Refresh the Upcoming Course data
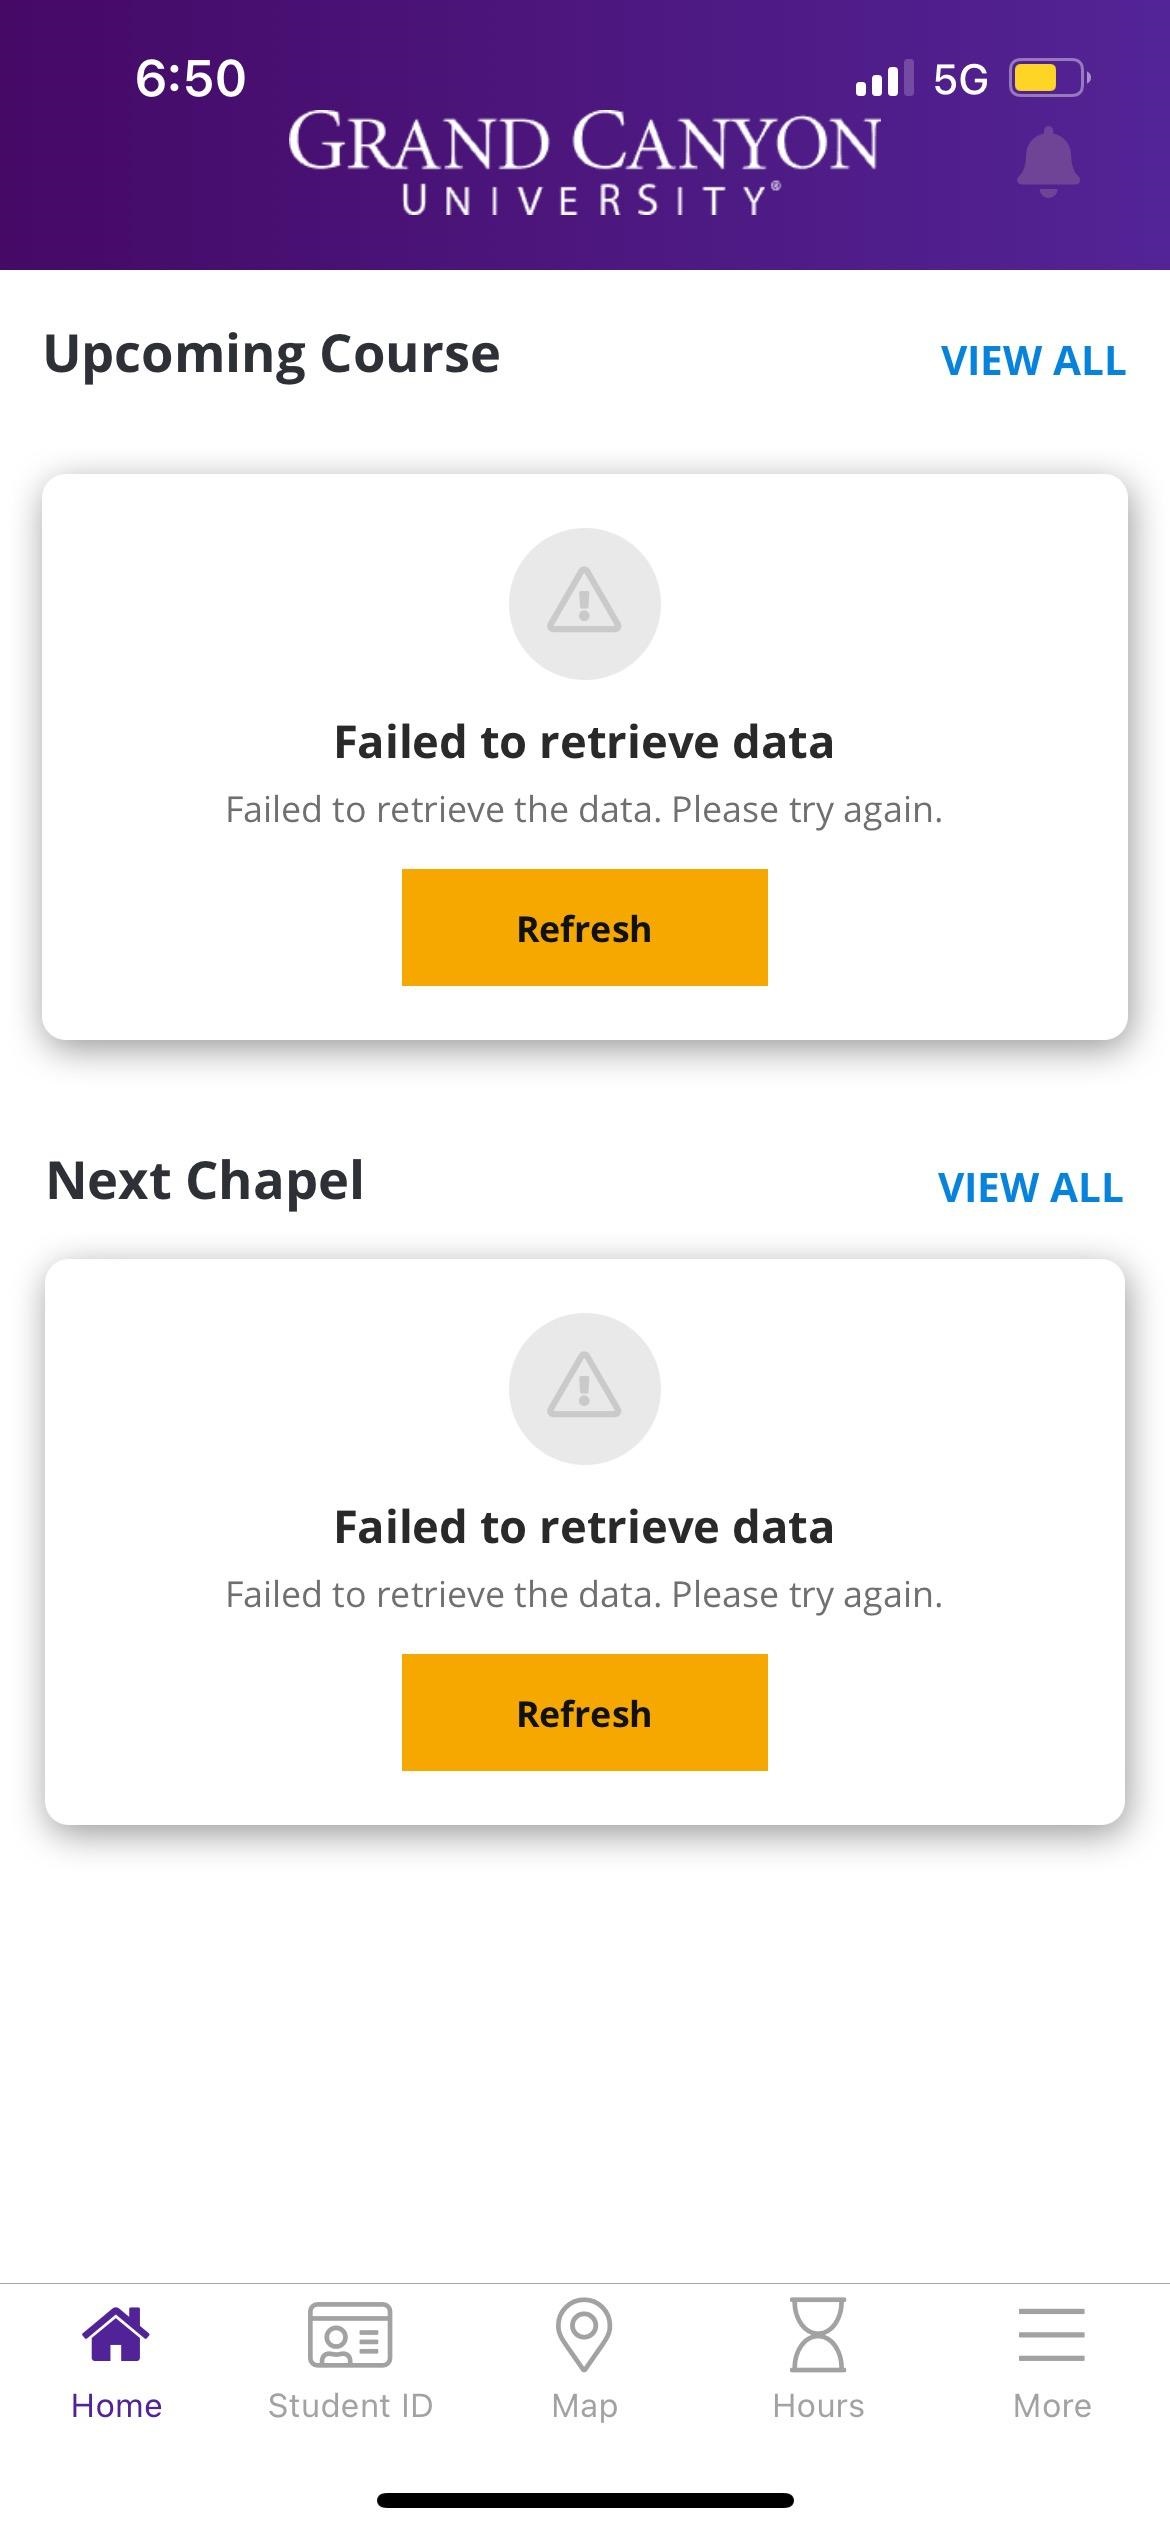Image resolution: width=1170 pixels, height=2532 pixels. (585, 928)
